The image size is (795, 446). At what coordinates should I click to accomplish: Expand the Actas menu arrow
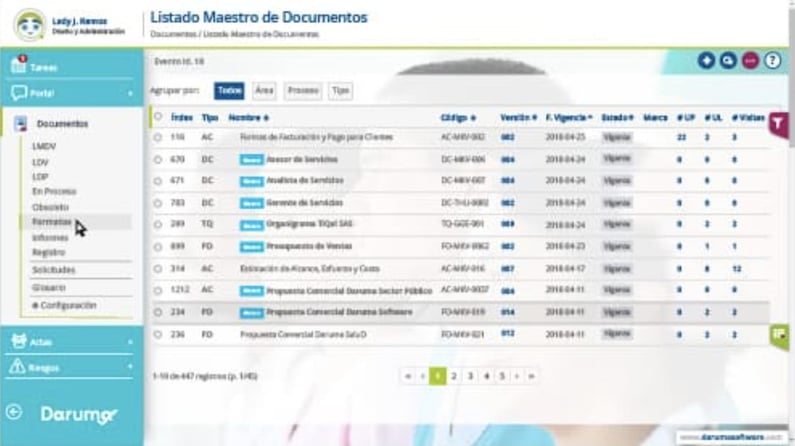[130, 343]
